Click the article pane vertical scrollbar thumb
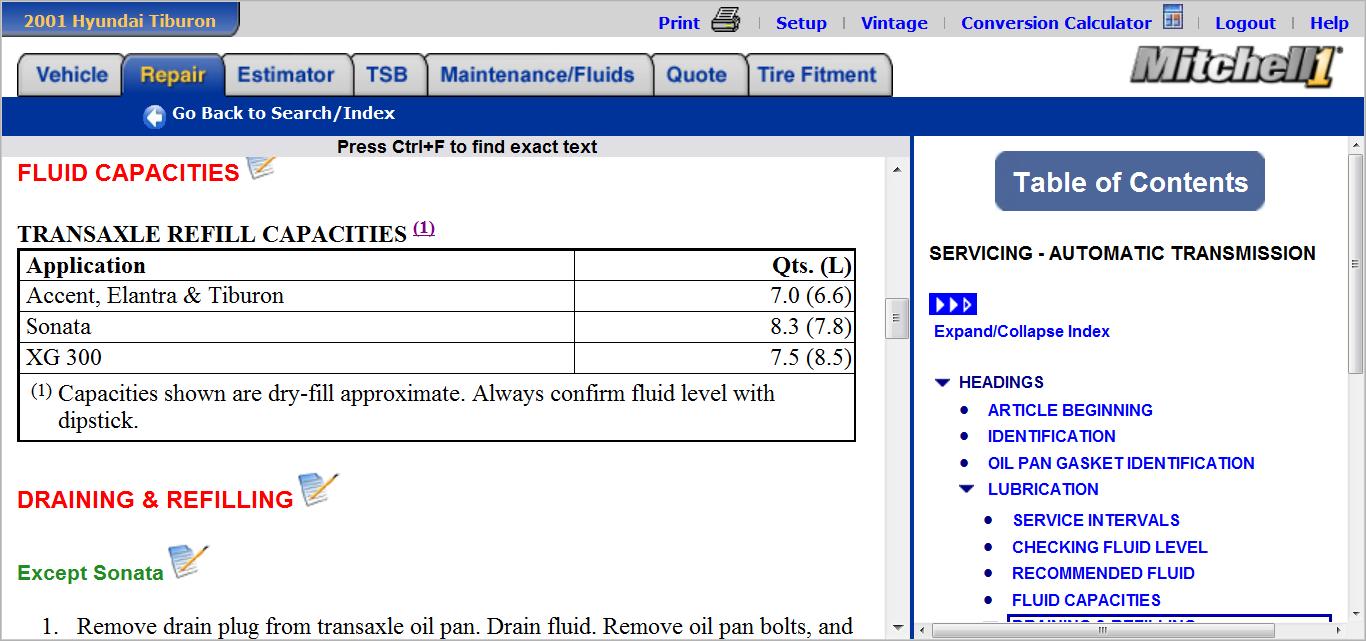The image size is (1366, 641). (x=897, y=318)
